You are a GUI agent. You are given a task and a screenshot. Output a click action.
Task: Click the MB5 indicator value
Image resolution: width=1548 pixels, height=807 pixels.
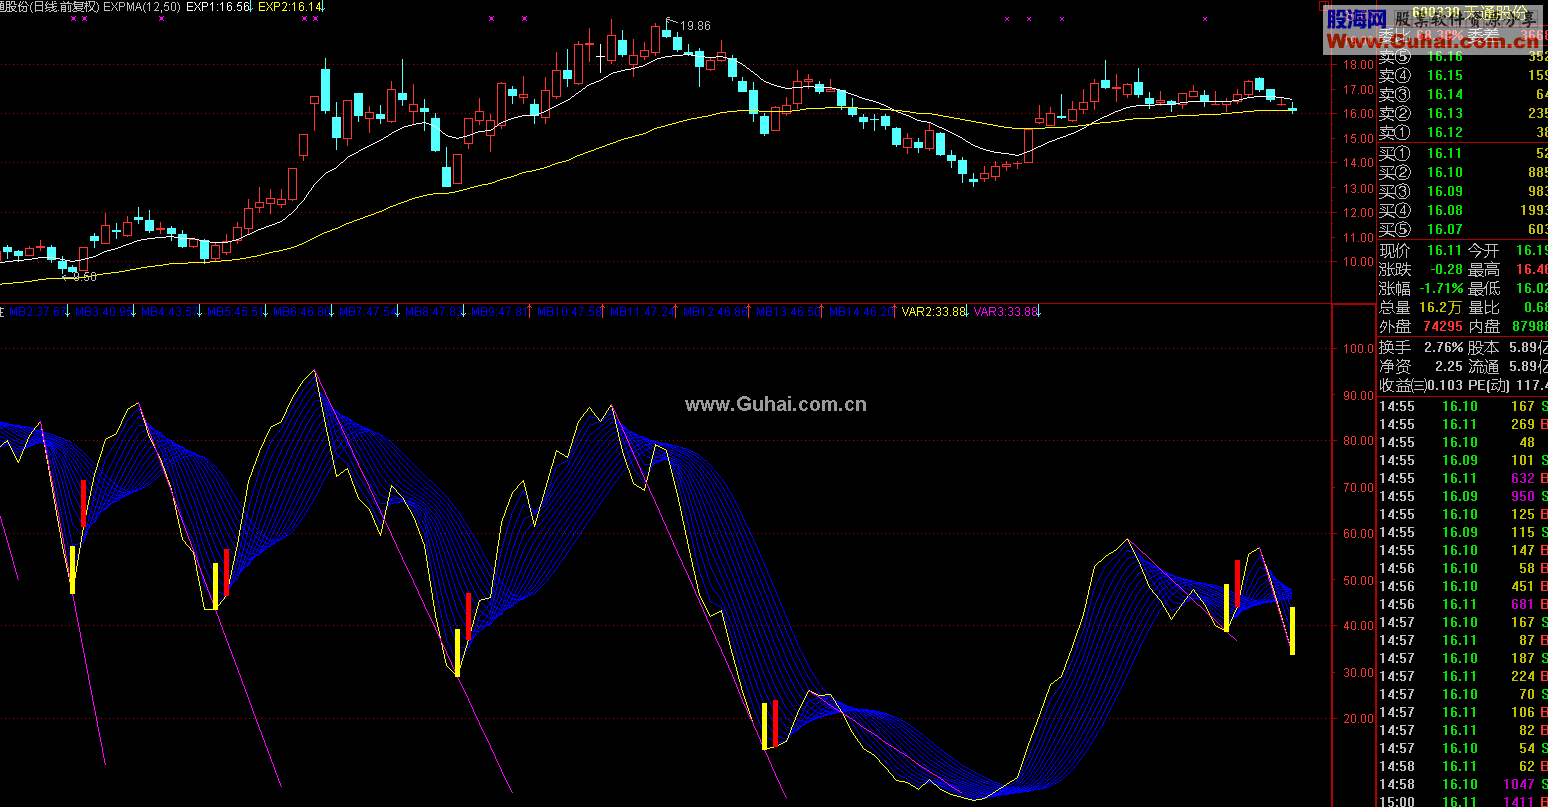coord(235,312)
